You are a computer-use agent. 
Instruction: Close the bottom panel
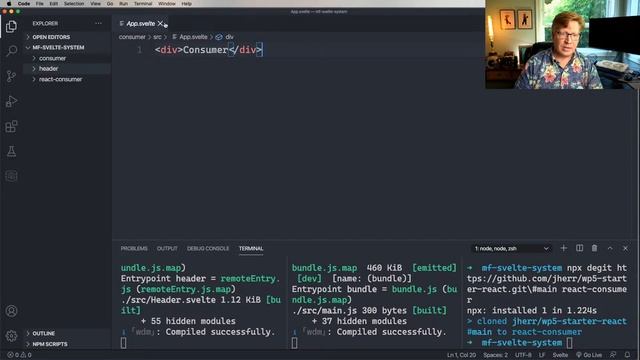[625, 248]
